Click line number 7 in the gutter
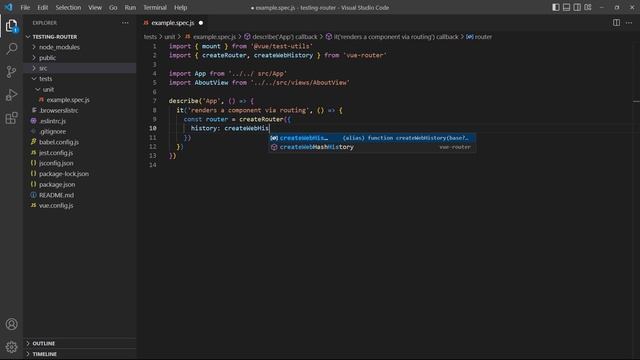Viewport: 640px width, 360px height. [x=154, y=101]
